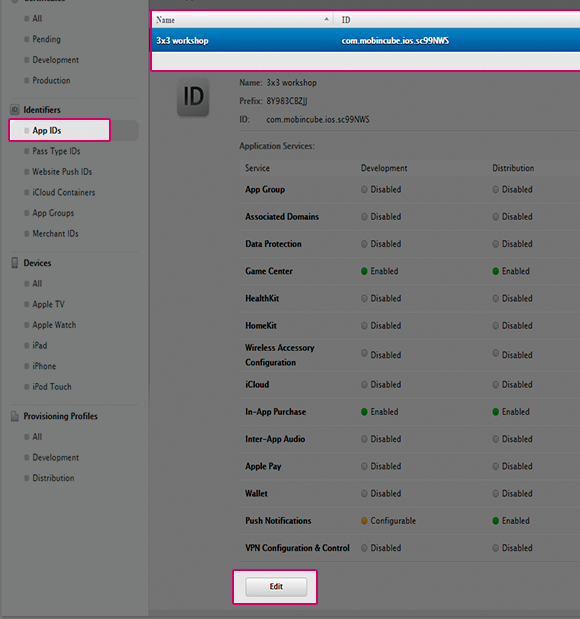Screen dimensions: 580x619
Task: Click the Provisioning Profiles document icon
Action: pyautogui.click(x=15, y=416)
